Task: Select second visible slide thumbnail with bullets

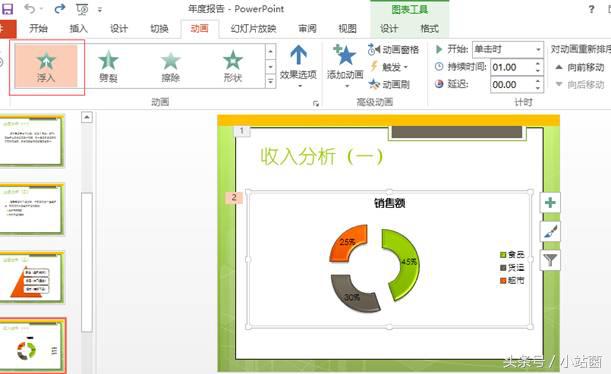Action: [32, 210]
